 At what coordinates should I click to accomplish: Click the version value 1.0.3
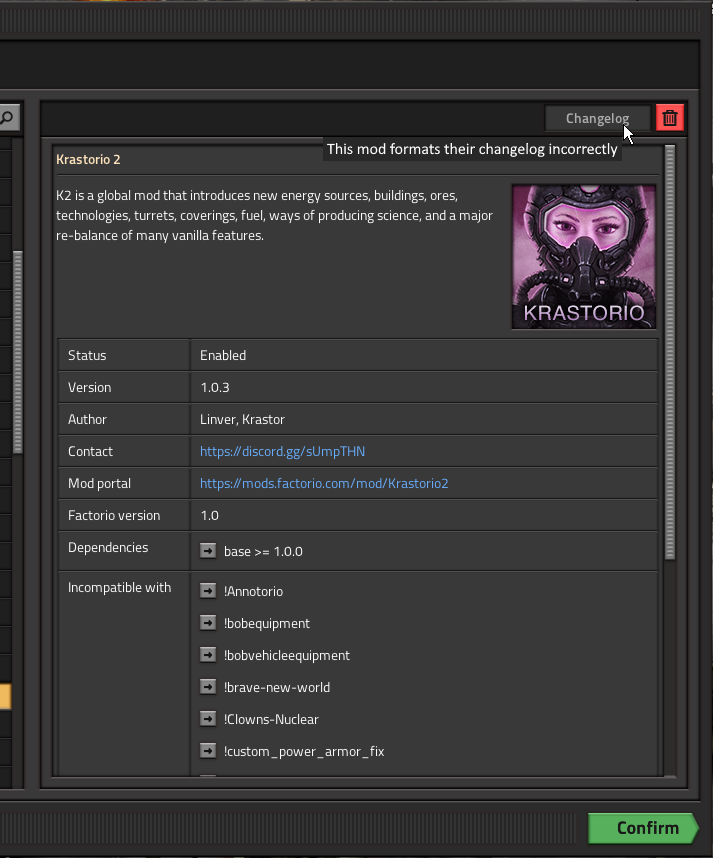(x=216, y=387)
